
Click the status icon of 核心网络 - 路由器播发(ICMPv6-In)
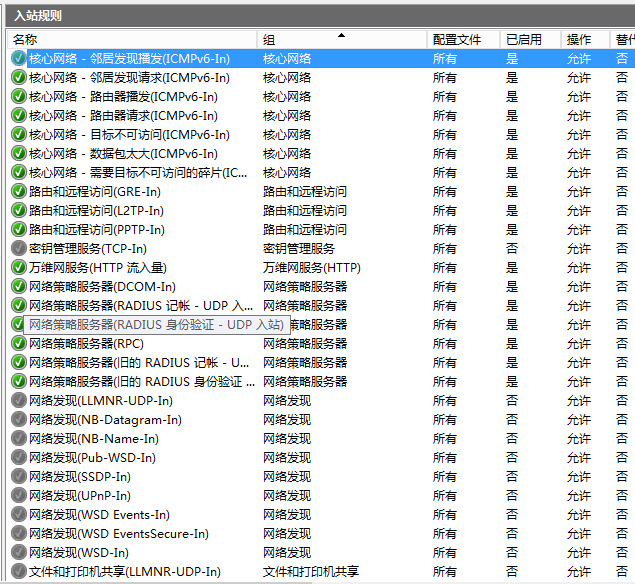click(19, 96)
